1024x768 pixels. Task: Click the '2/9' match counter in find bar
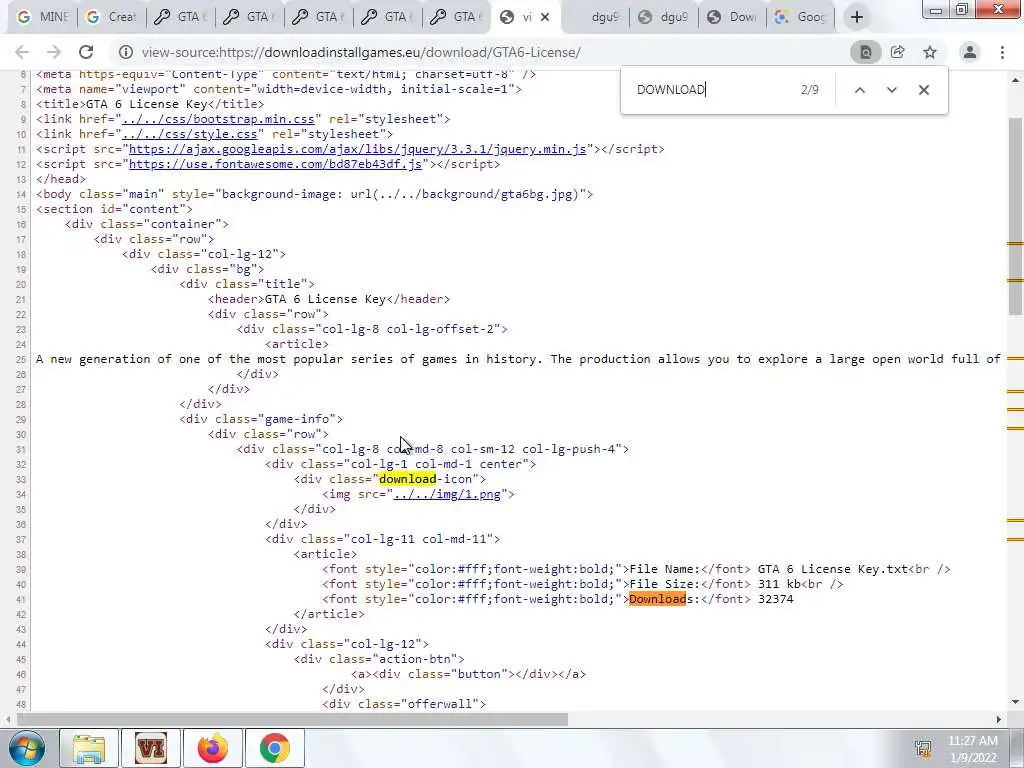coord(810,90)
